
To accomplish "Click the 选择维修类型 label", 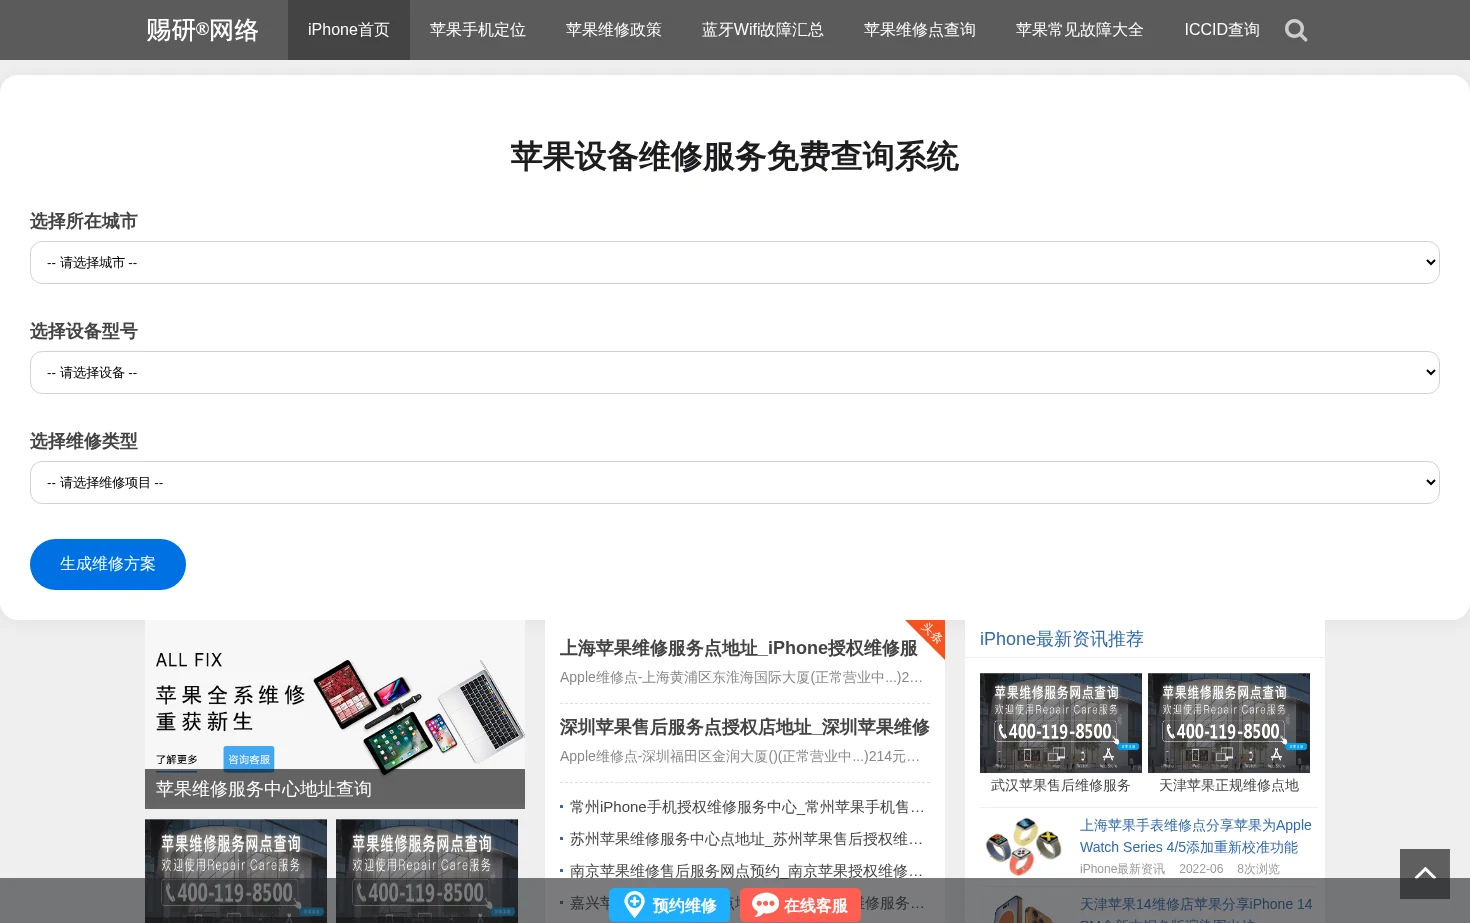I will [x=84, y=441].
